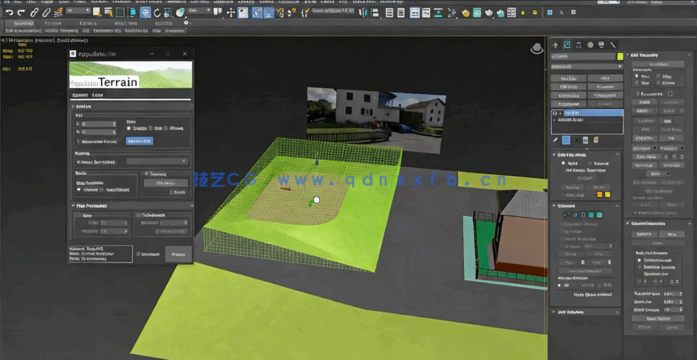Open the empty dropdown in Terrain dialog

(x=157, y=162)
